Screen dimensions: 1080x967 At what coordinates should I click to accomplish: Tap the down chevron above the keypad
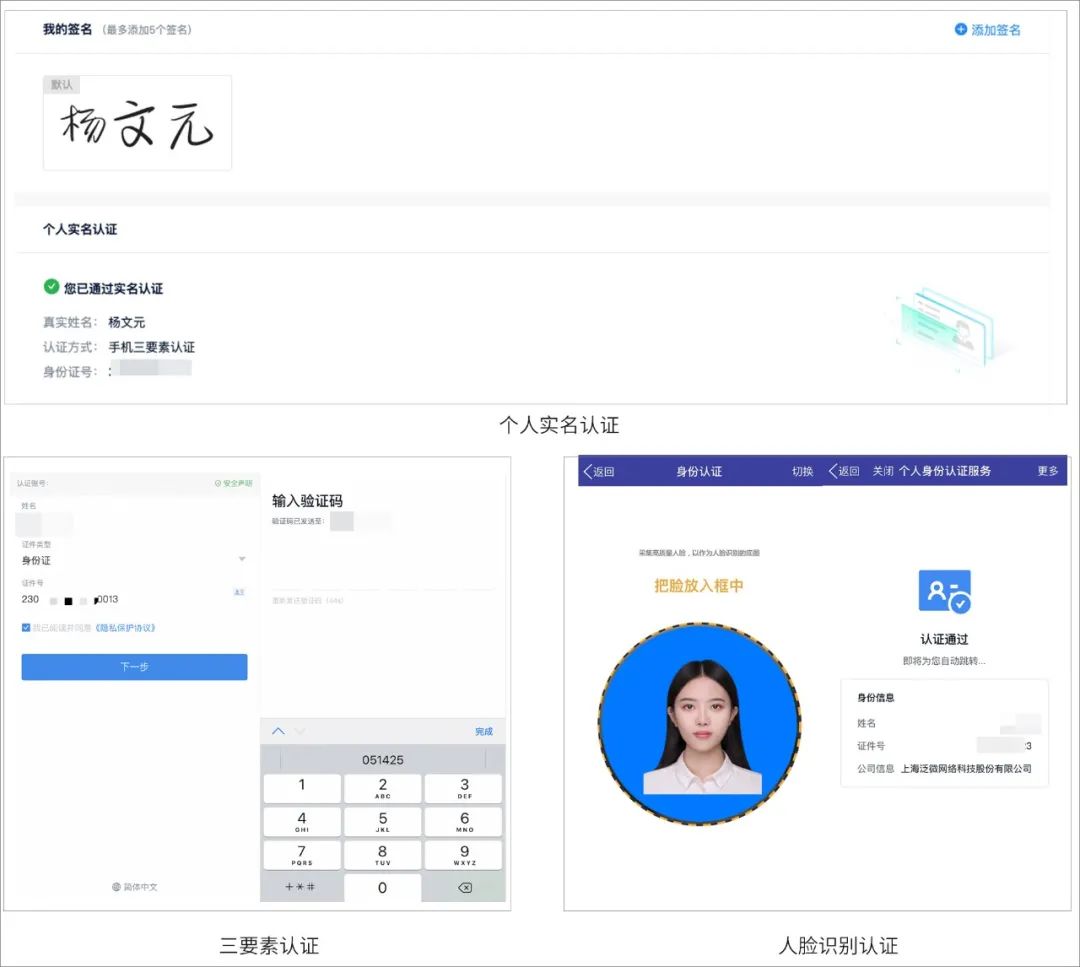[300, 731]
